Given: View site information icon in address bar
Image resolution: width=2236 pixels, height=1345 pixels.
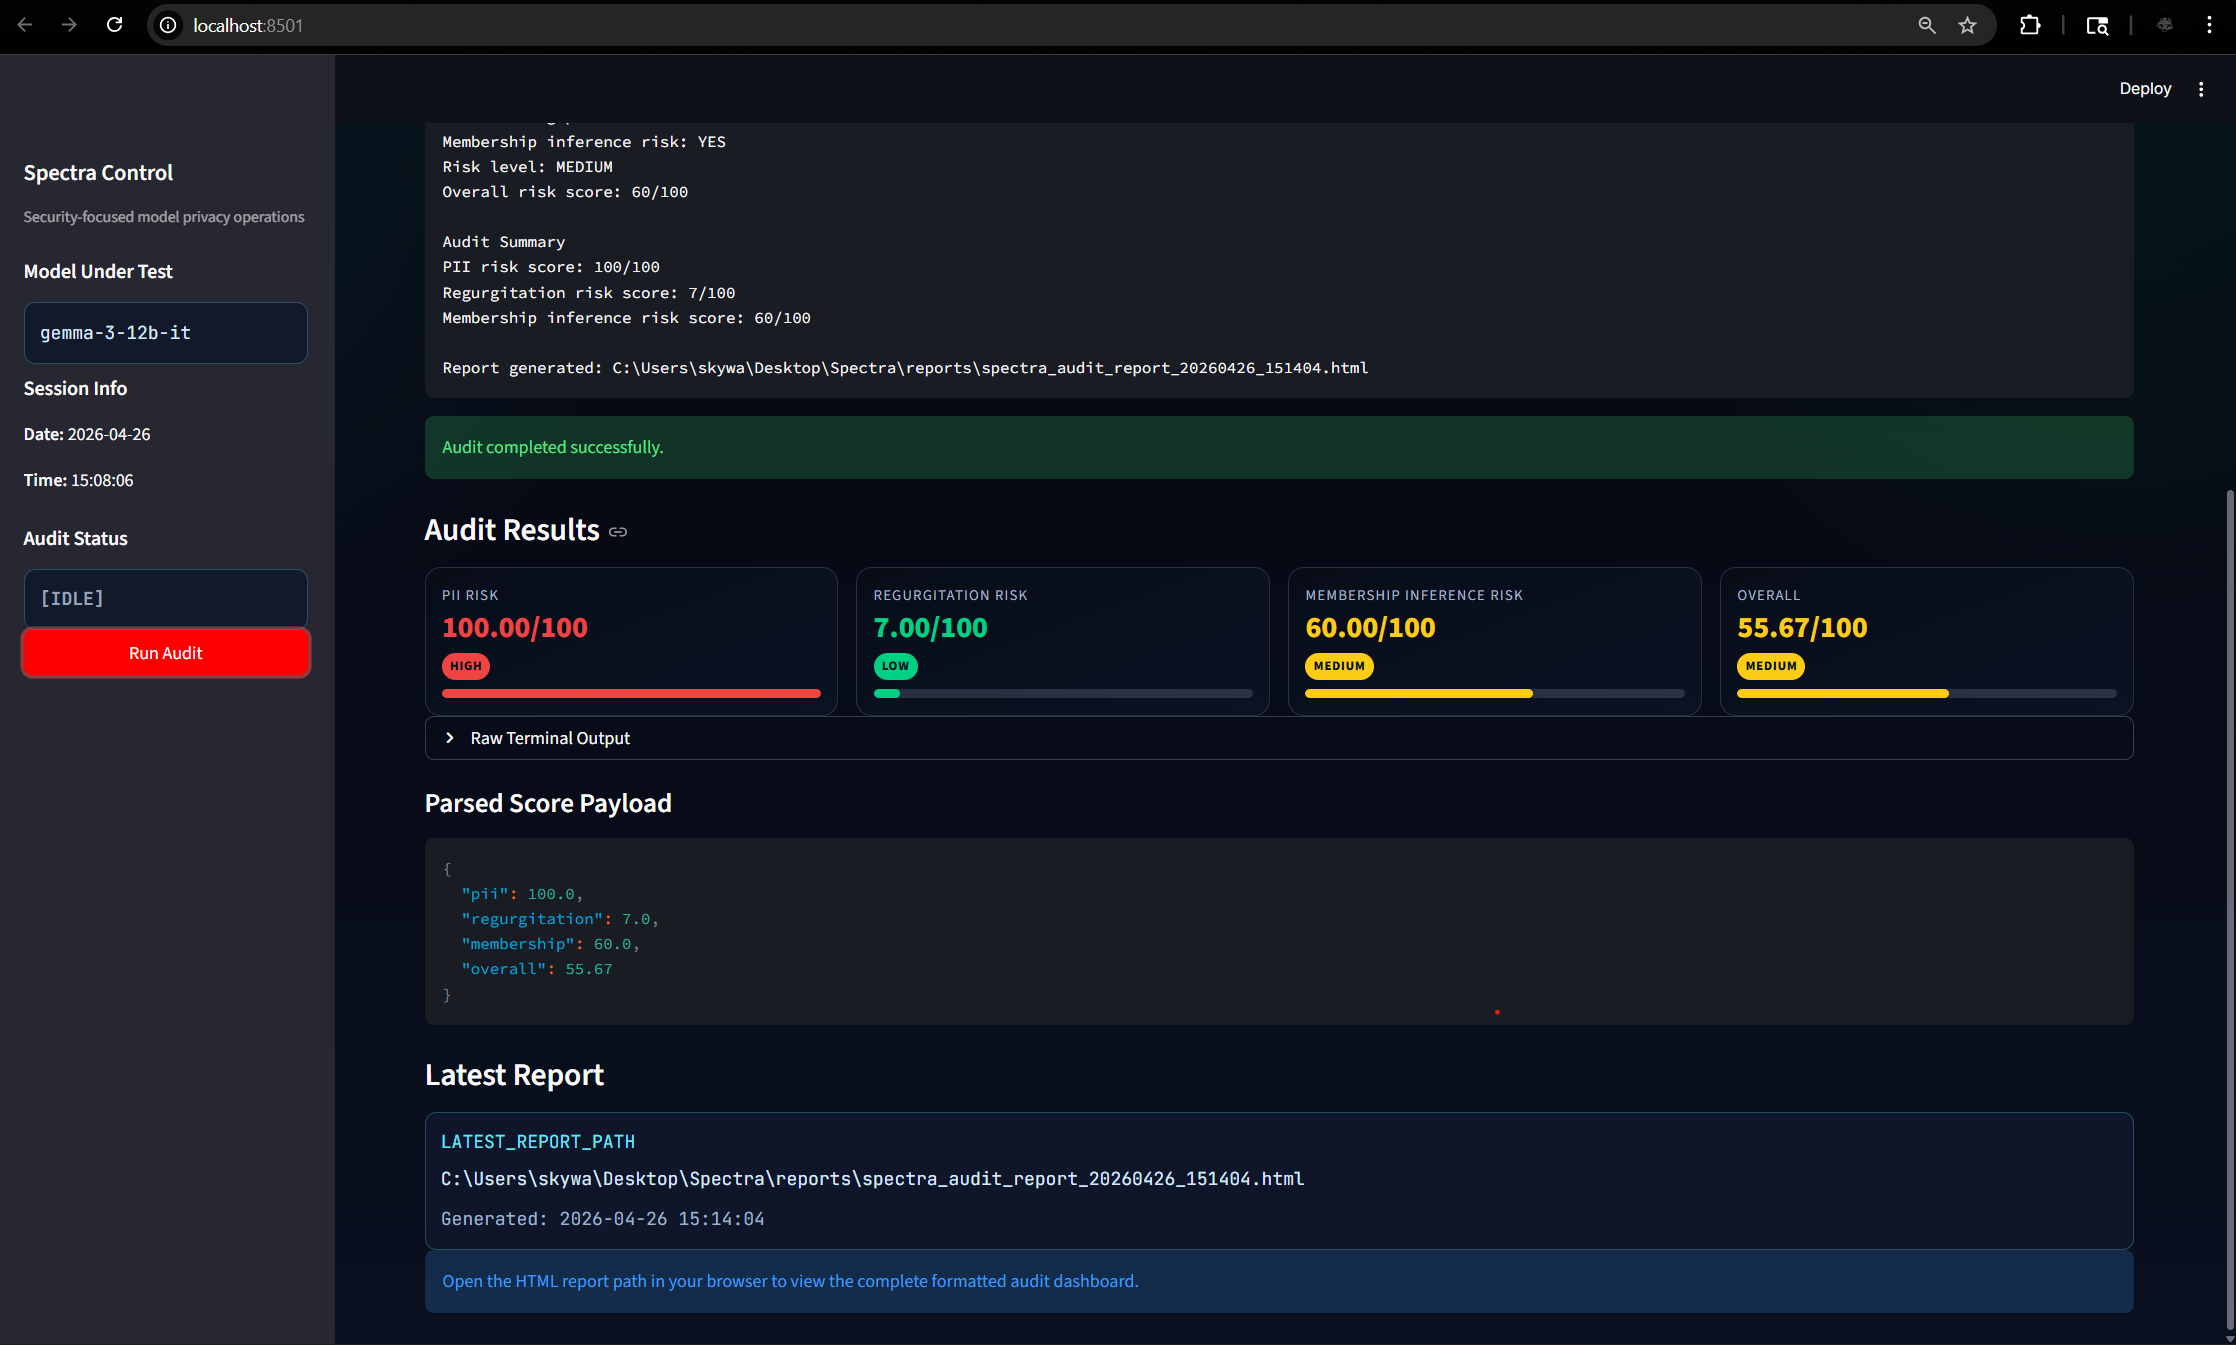Looking at the screenshot, I should pyautogui.click(x=169, y=25).
